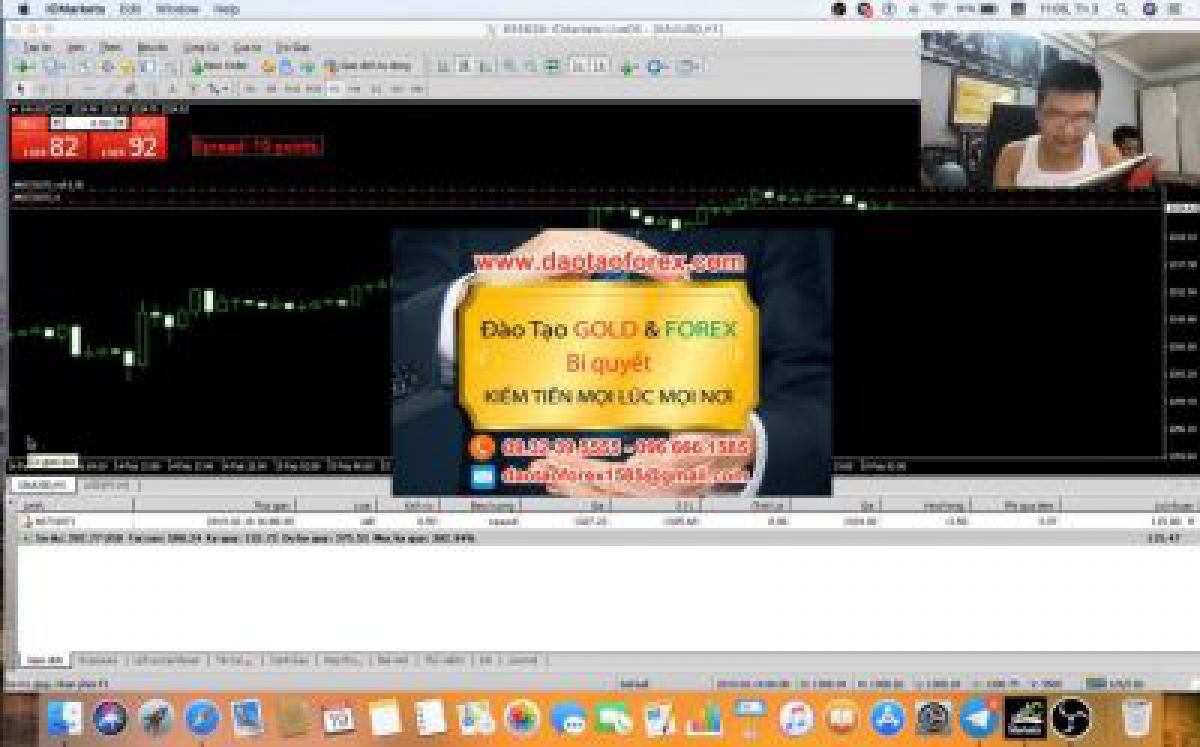This screenshot has height=747, width=1200.
Task: Open the periodicity clock dropdown
Action: click(x=656, y=67)
